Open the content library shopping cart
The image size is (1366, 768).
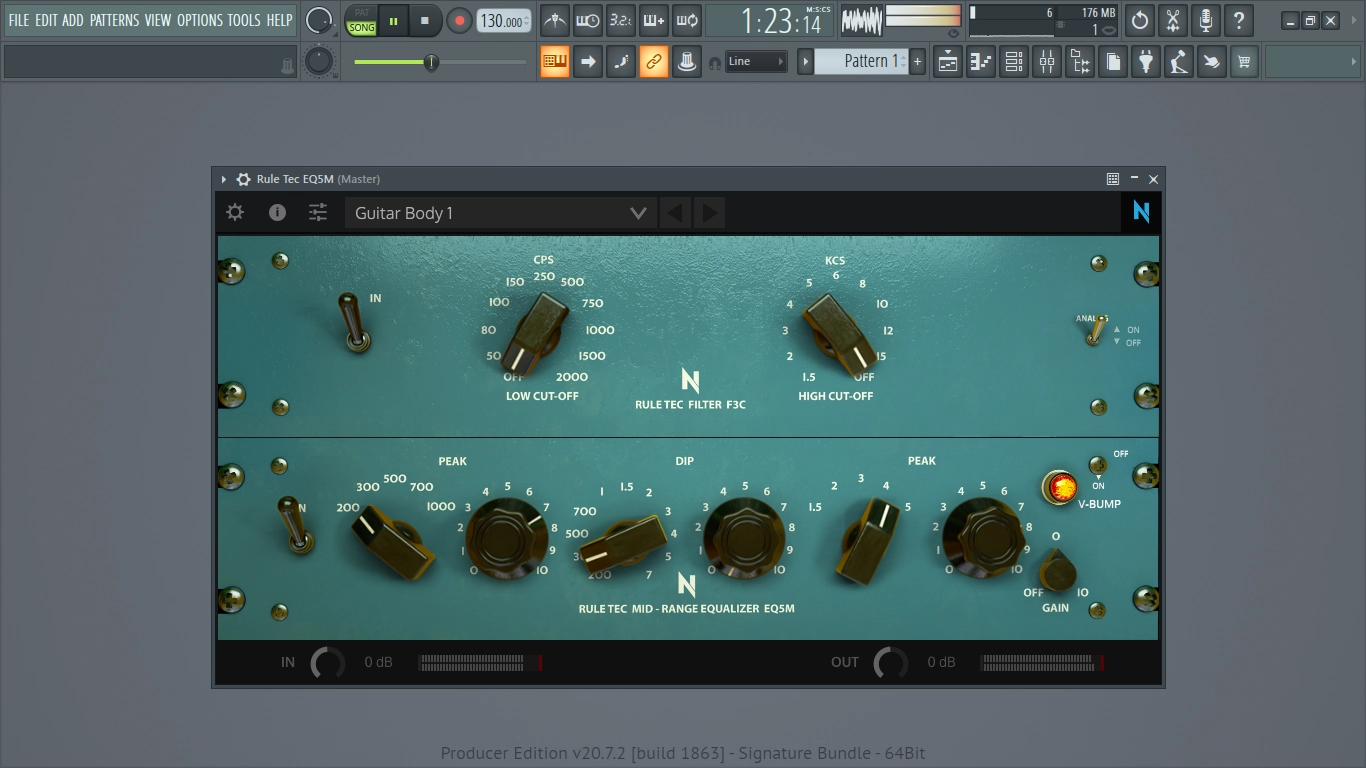pyautogui.click(x=1245, y=62)
